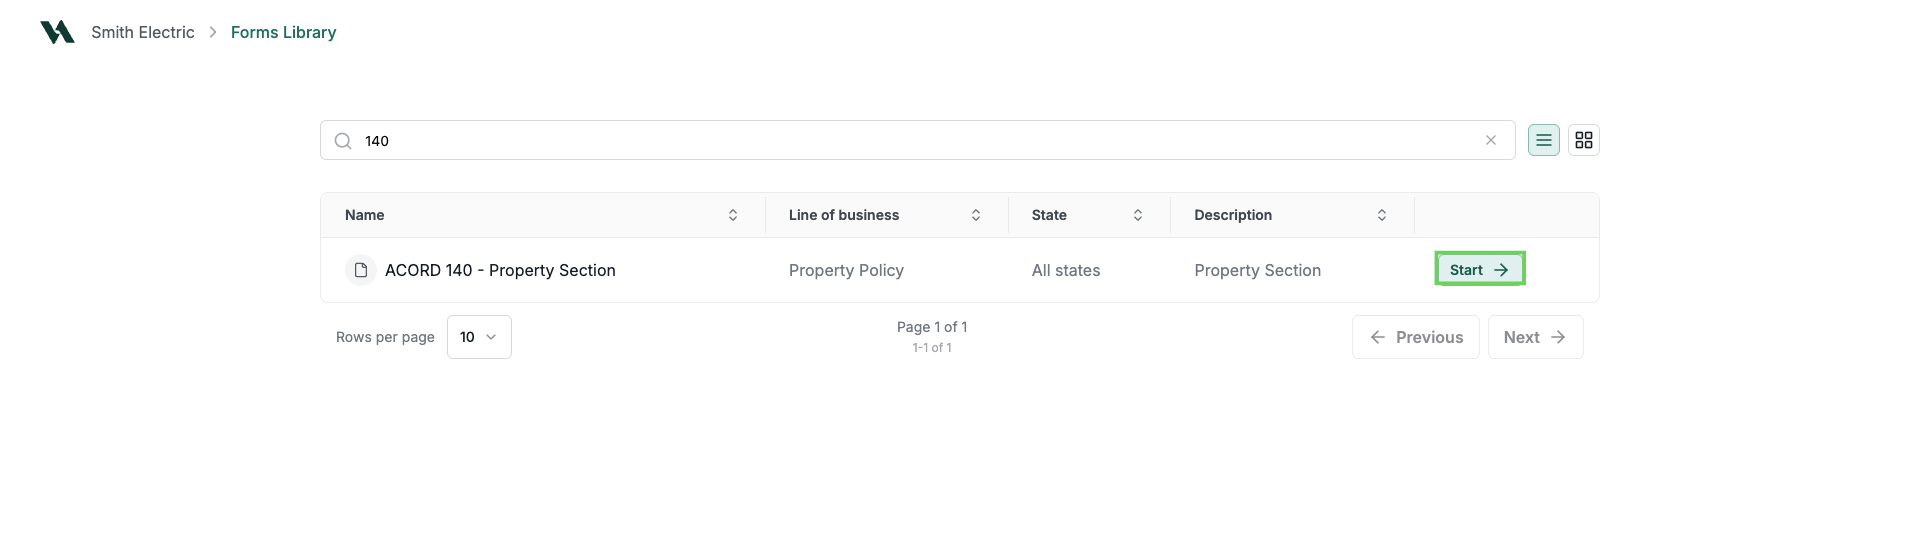Click the app logo in header
Image resolution: width=1920 pixels, height=536 pixels.
point(57,32)
